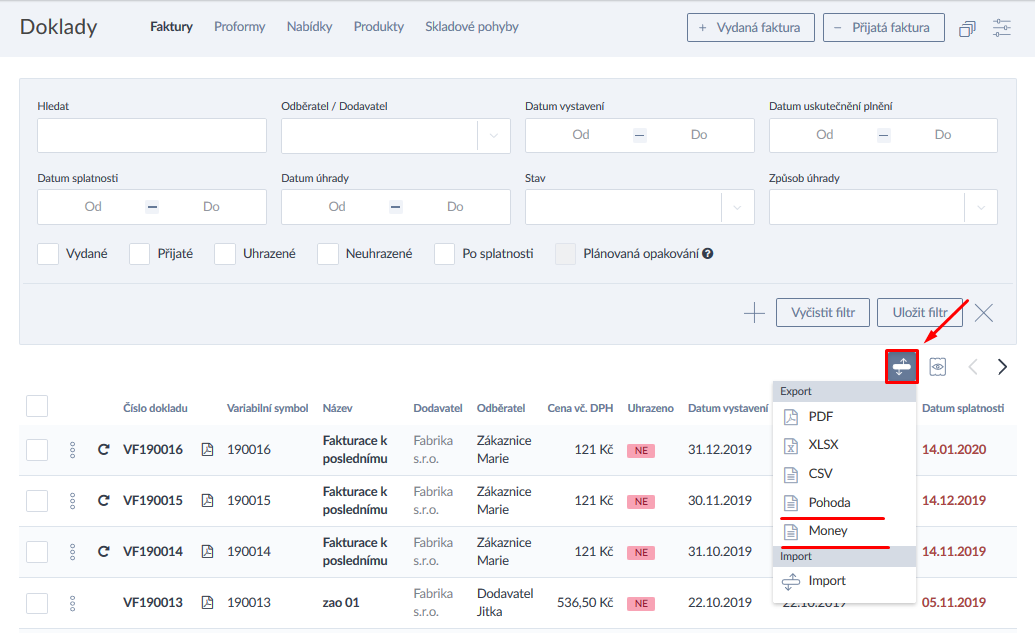Click the duplicate windows icon in header
1035x633 pixels.
coord(967,28)
